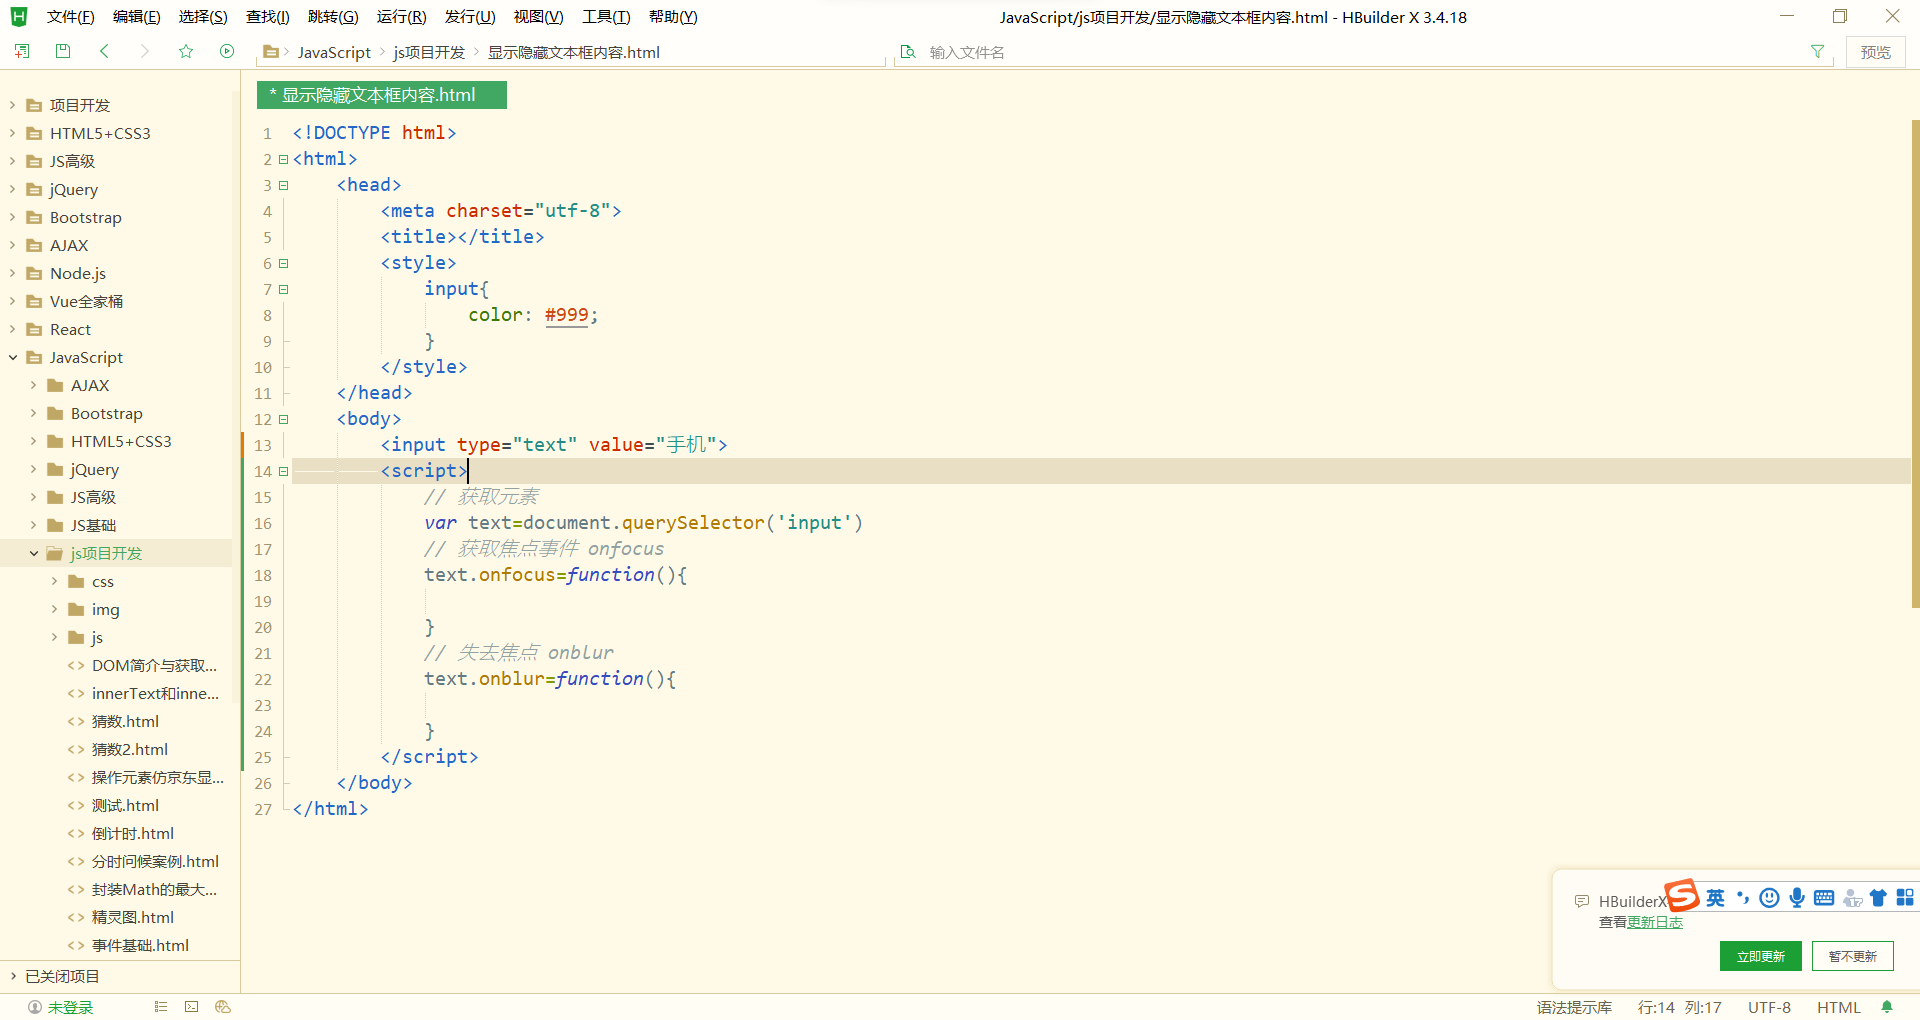This screenshot has width=1920, height=1020.
Task: Click the 立即更新 update button
Action: tap(1760, 955)
